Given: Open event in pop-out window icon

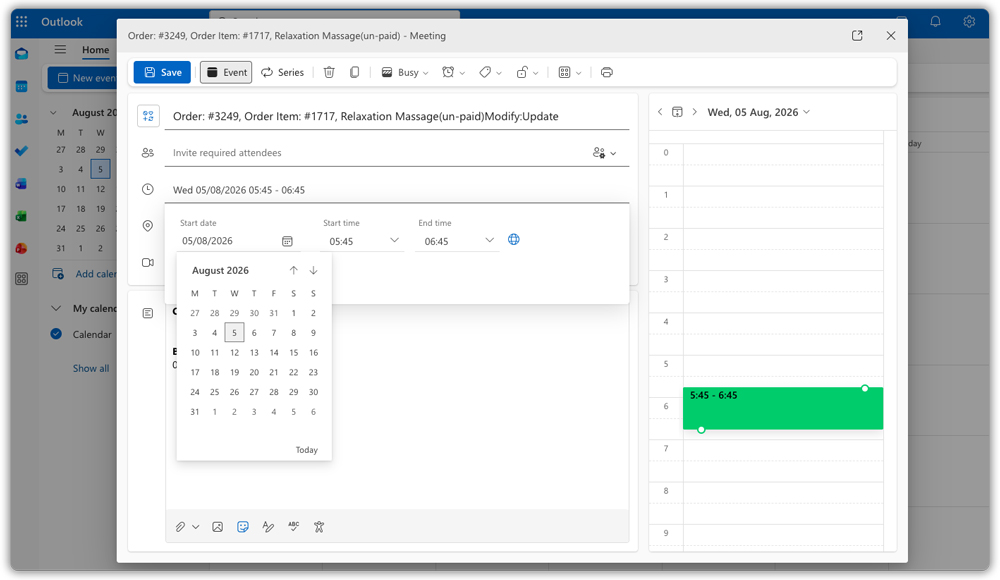Looking at the screenshot, I should click(857, 36).
